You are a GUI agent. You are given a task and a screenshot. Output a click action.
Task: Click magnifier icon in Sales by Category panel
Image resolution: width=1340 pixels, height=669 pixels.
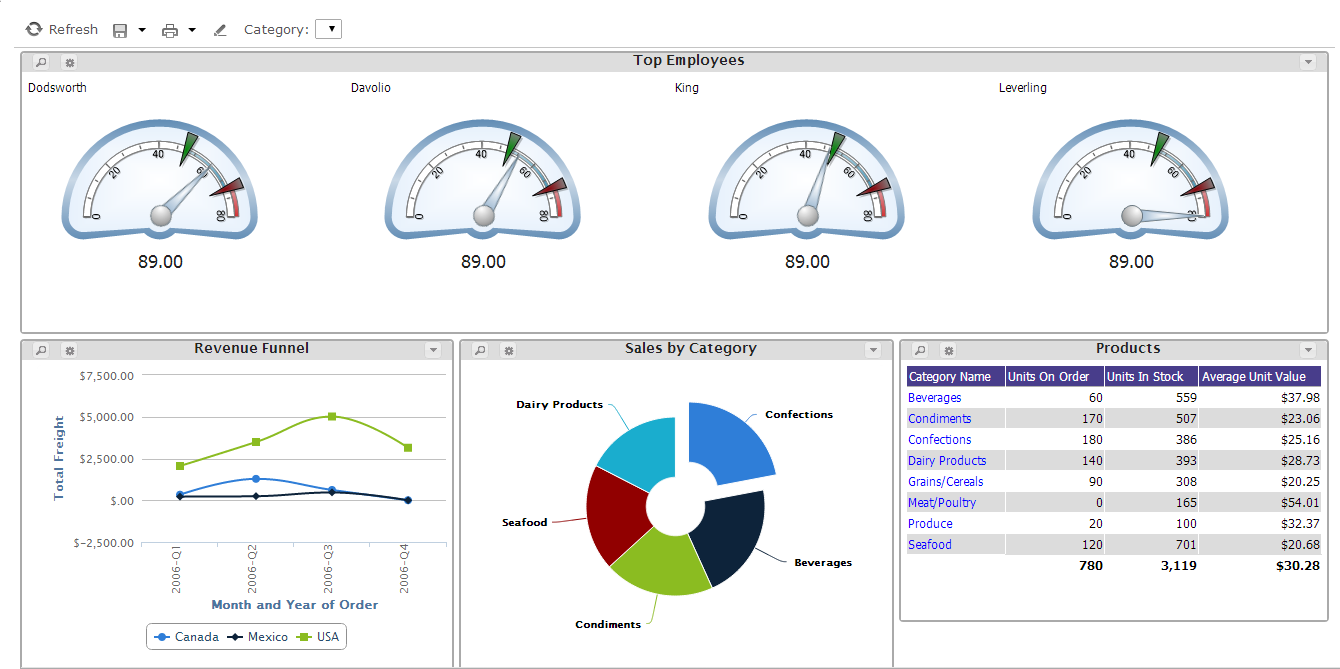click(480, 350)
